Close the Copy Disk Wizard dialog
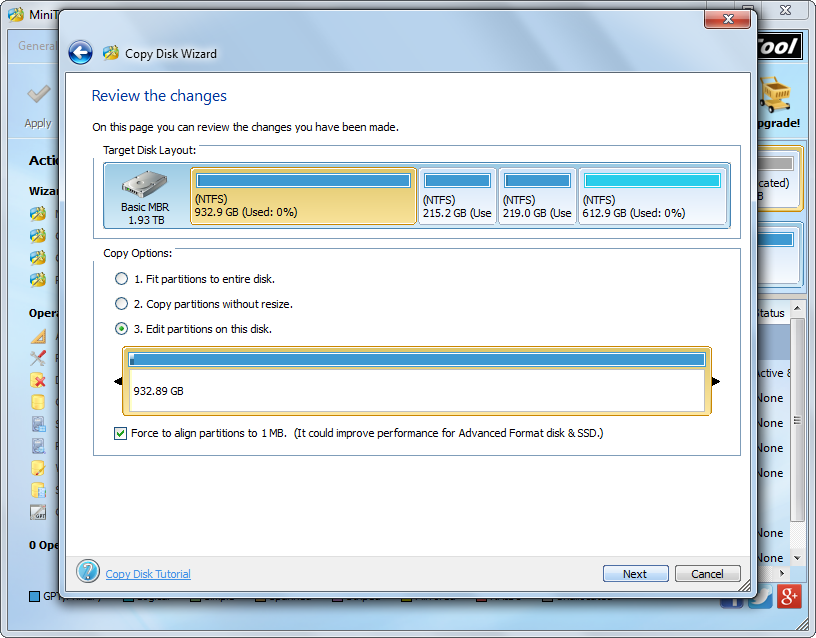Viewport: 816px width, 638px height. [728, 19]
